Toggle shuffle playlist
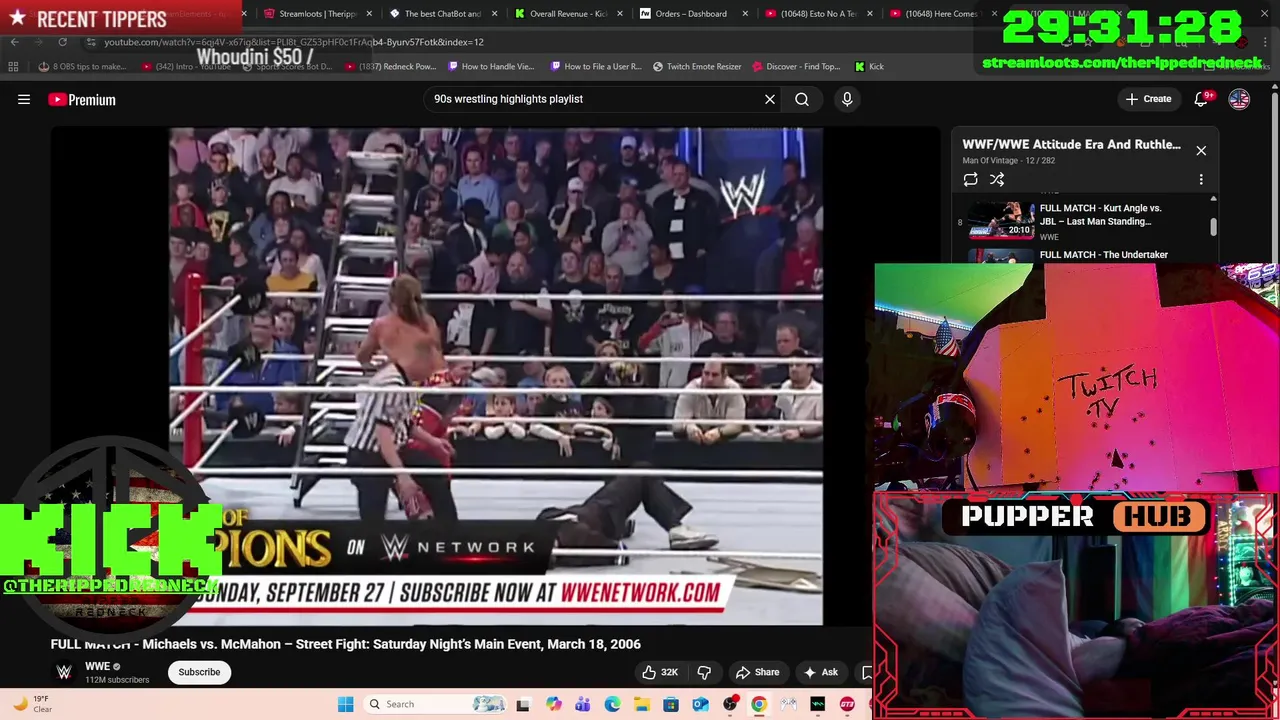Viewport: 1280px width, 720px height. click(x=997, y=179)
